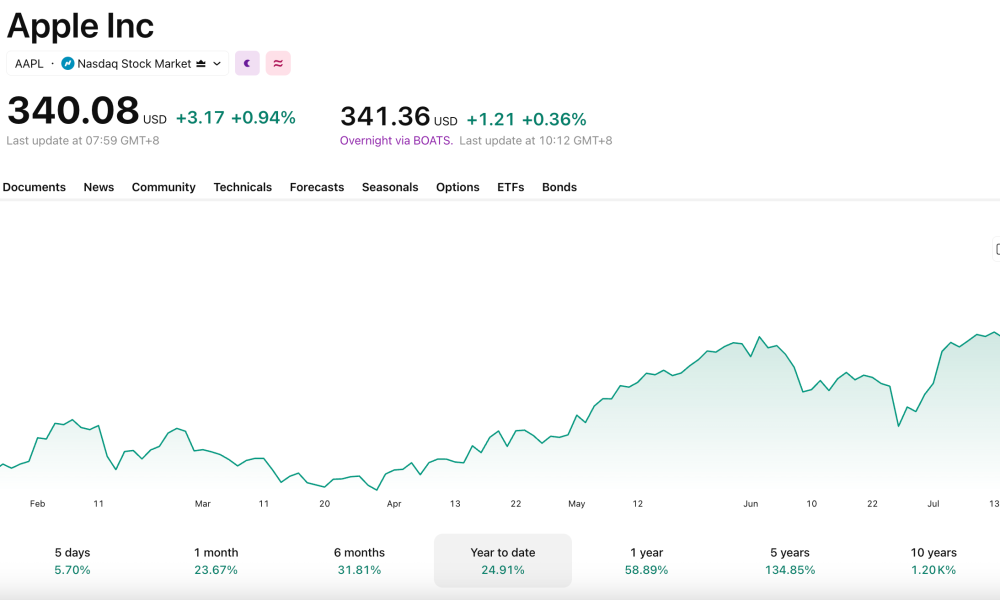Select the 1 year range
This screenshot has width=1000, height=600.
pos(647,560)
